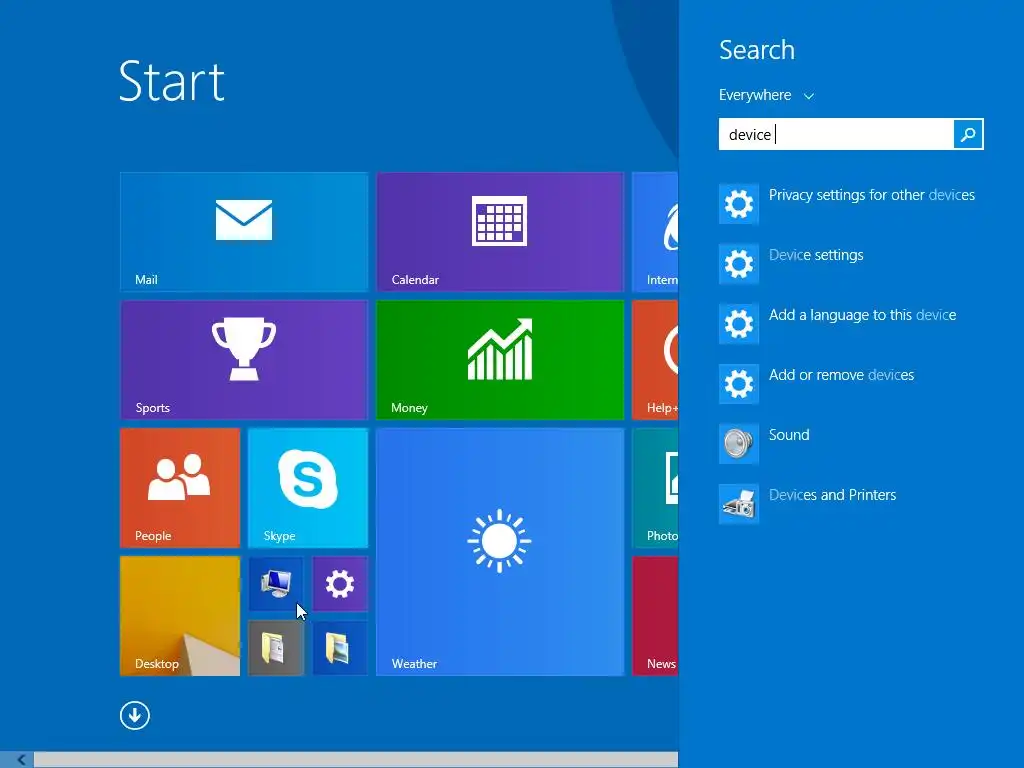Open the Desktop tile
Viewport: 1024px width, 768px height.
tap(180, 616)
